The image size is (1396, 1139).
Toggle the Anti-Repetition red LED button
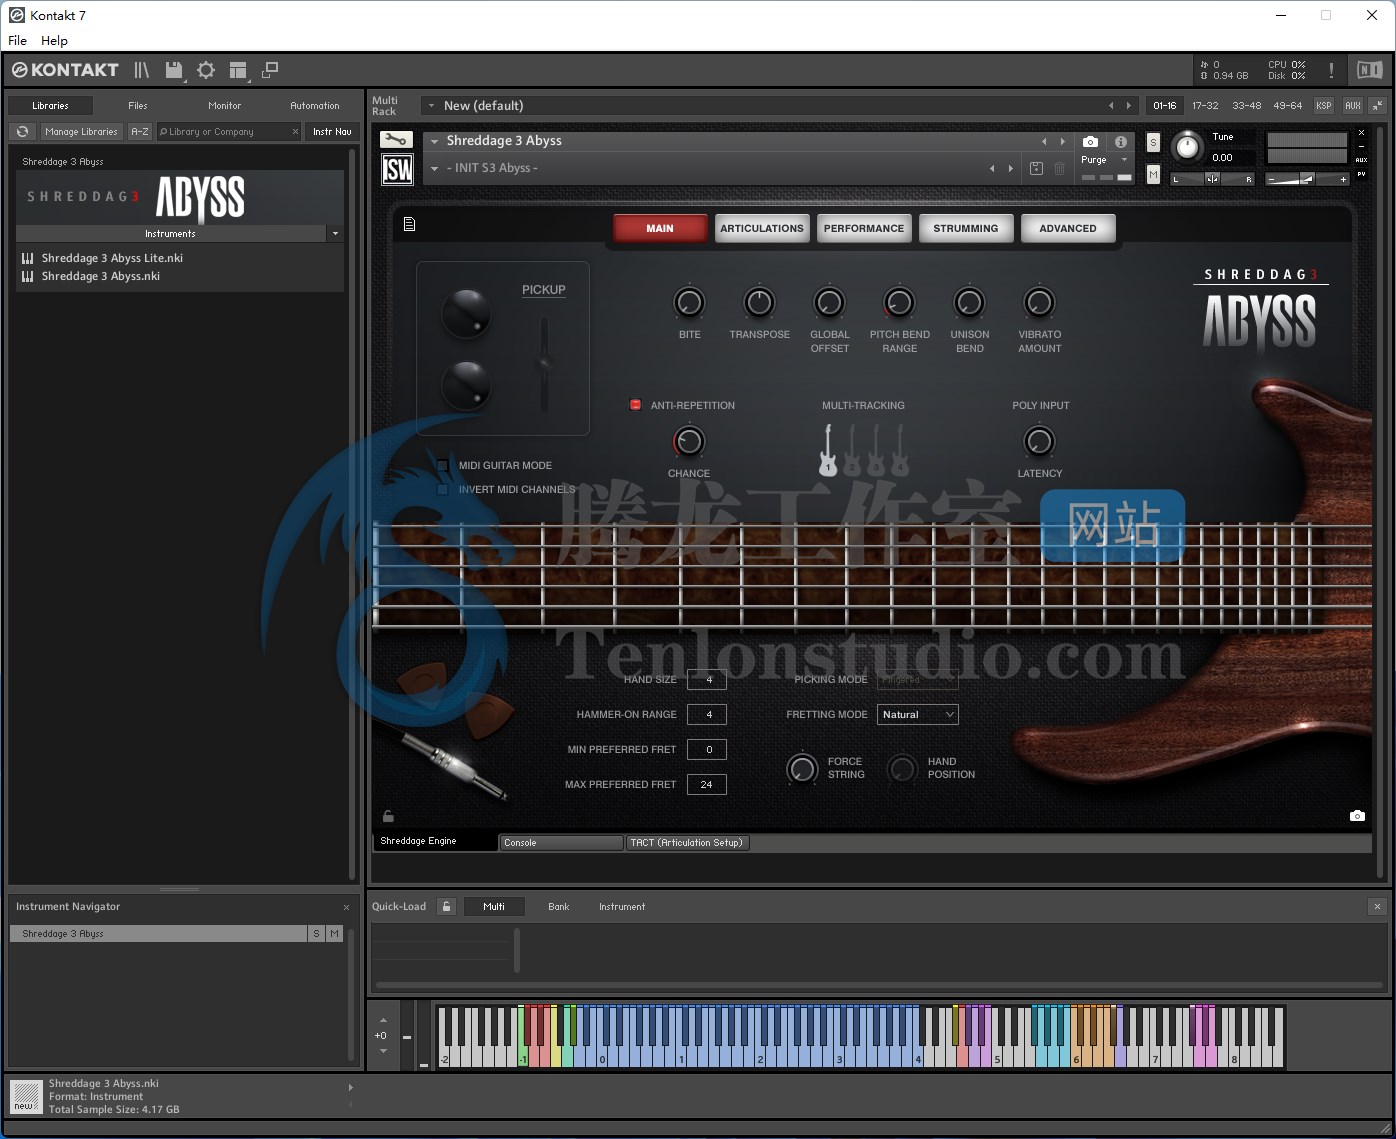[x=635, y=405]
